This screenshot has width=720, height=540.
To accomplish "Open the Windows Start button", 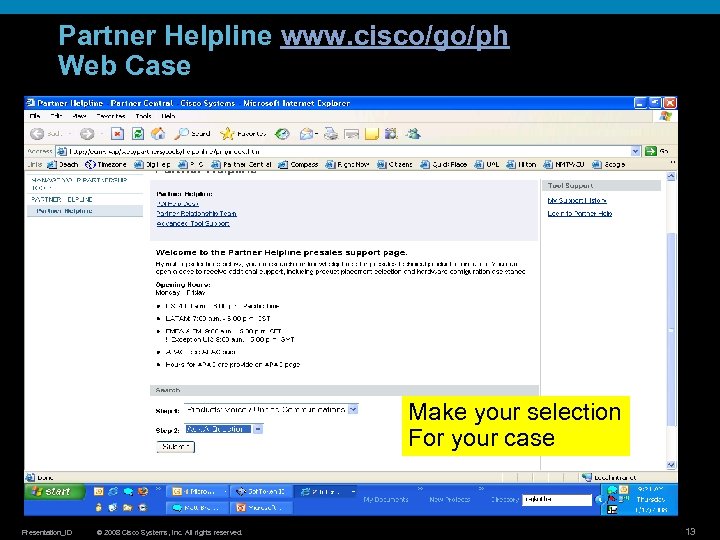I will click(55, 492).
